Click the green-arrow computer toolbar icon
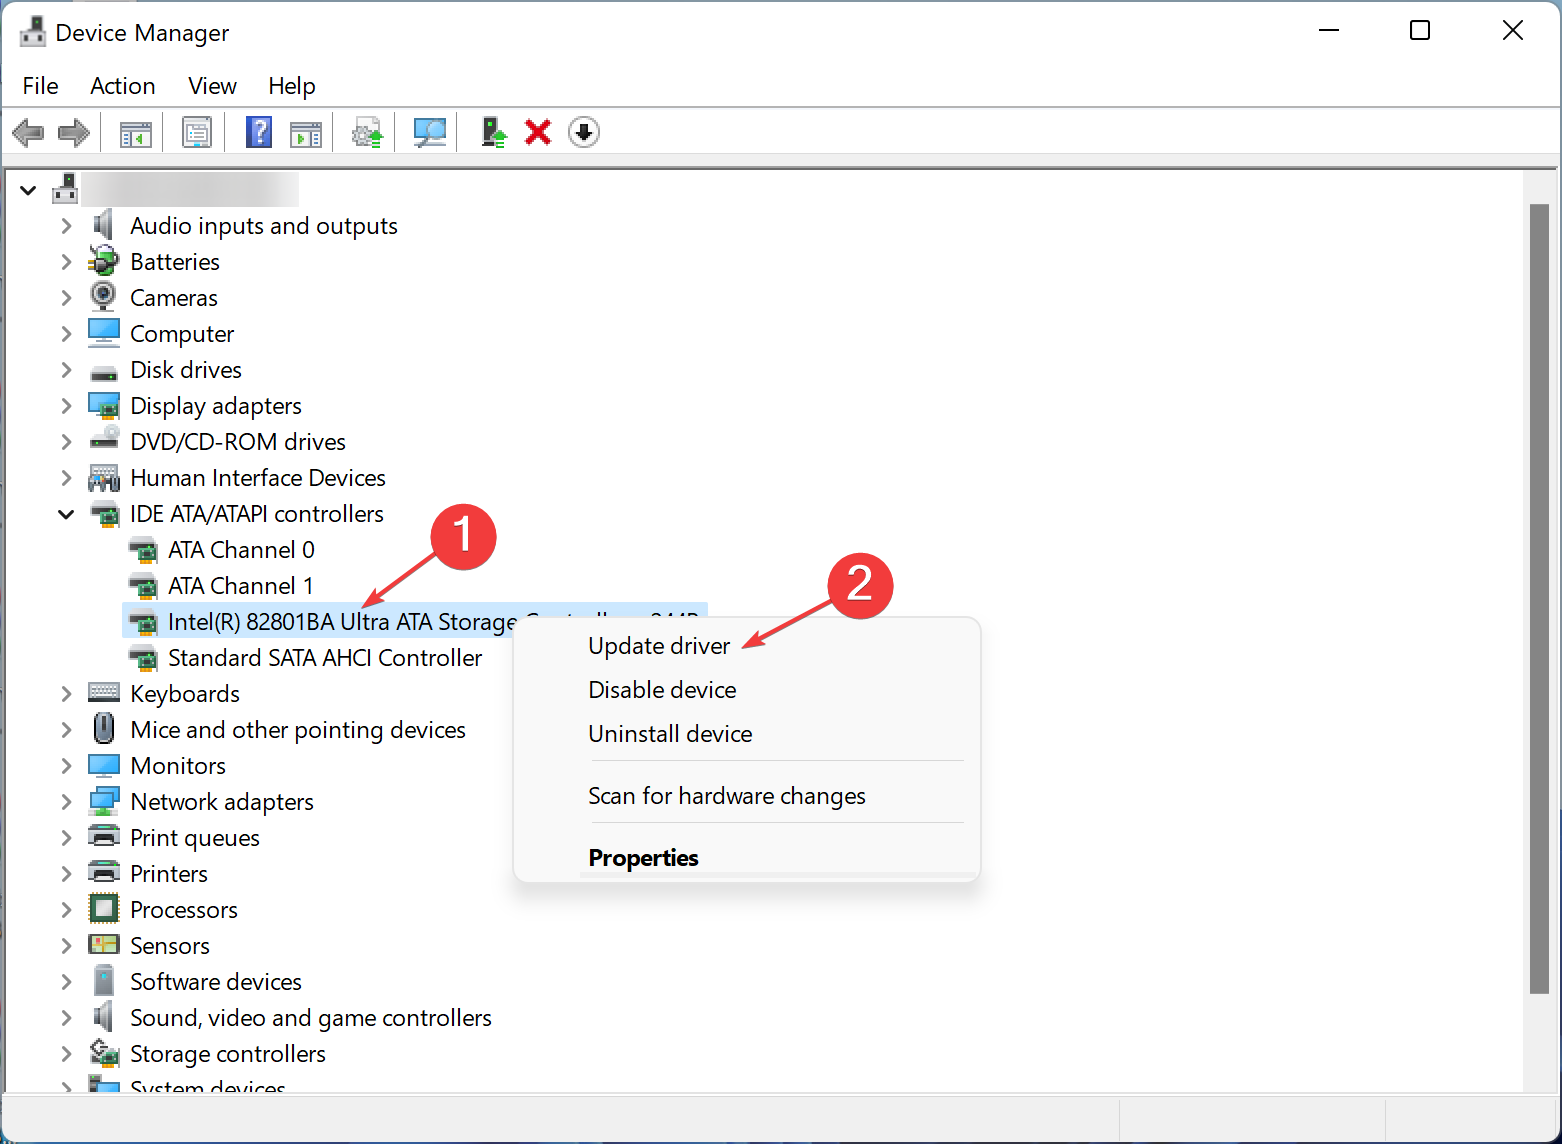 [493, 132]
